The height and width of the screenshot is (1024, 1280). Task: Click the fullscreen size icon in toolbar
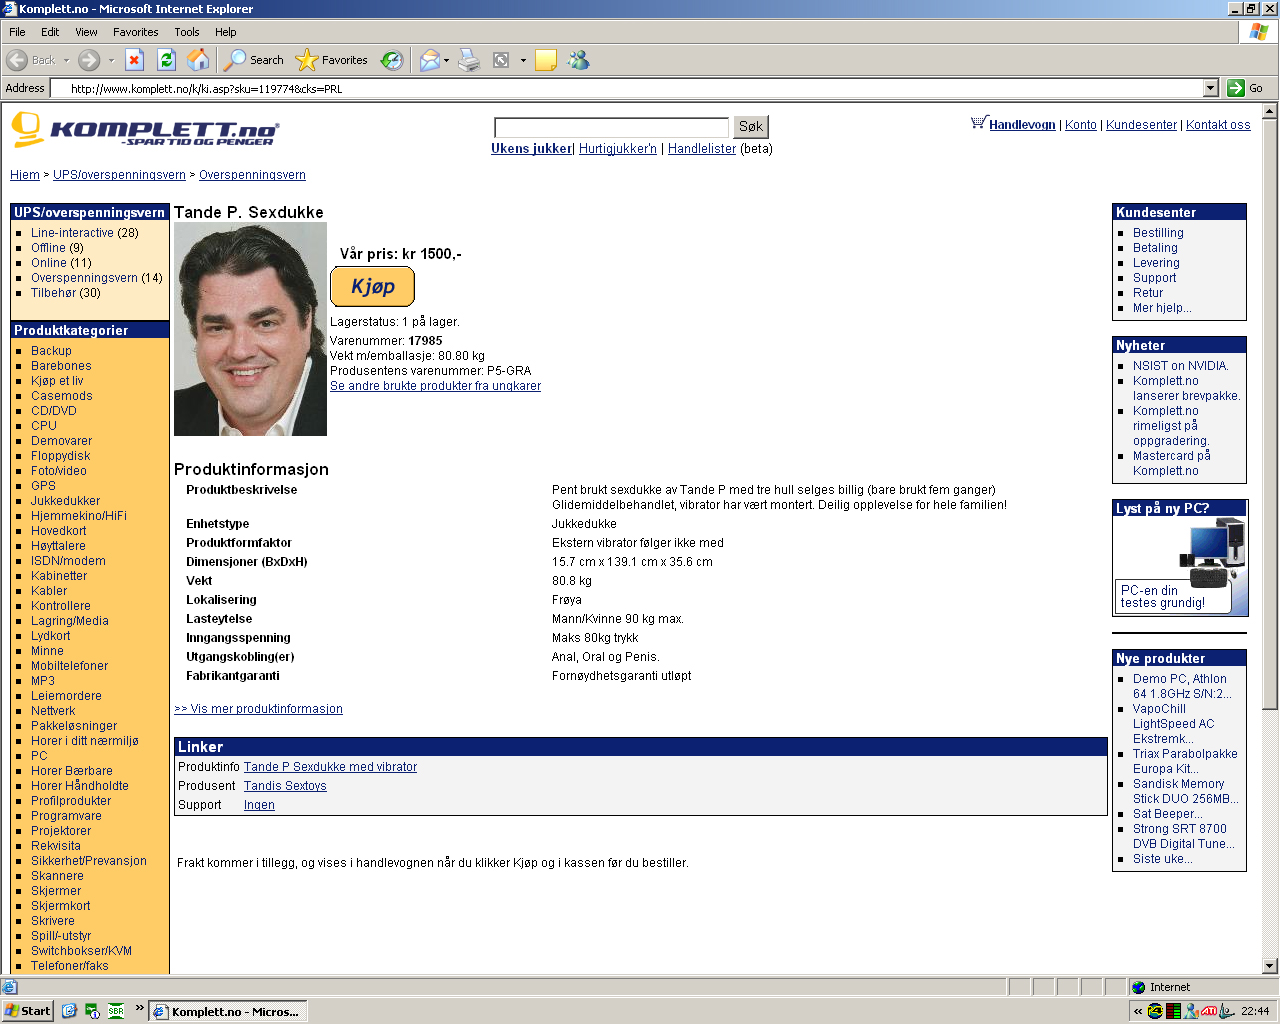(x=502, y=60)
